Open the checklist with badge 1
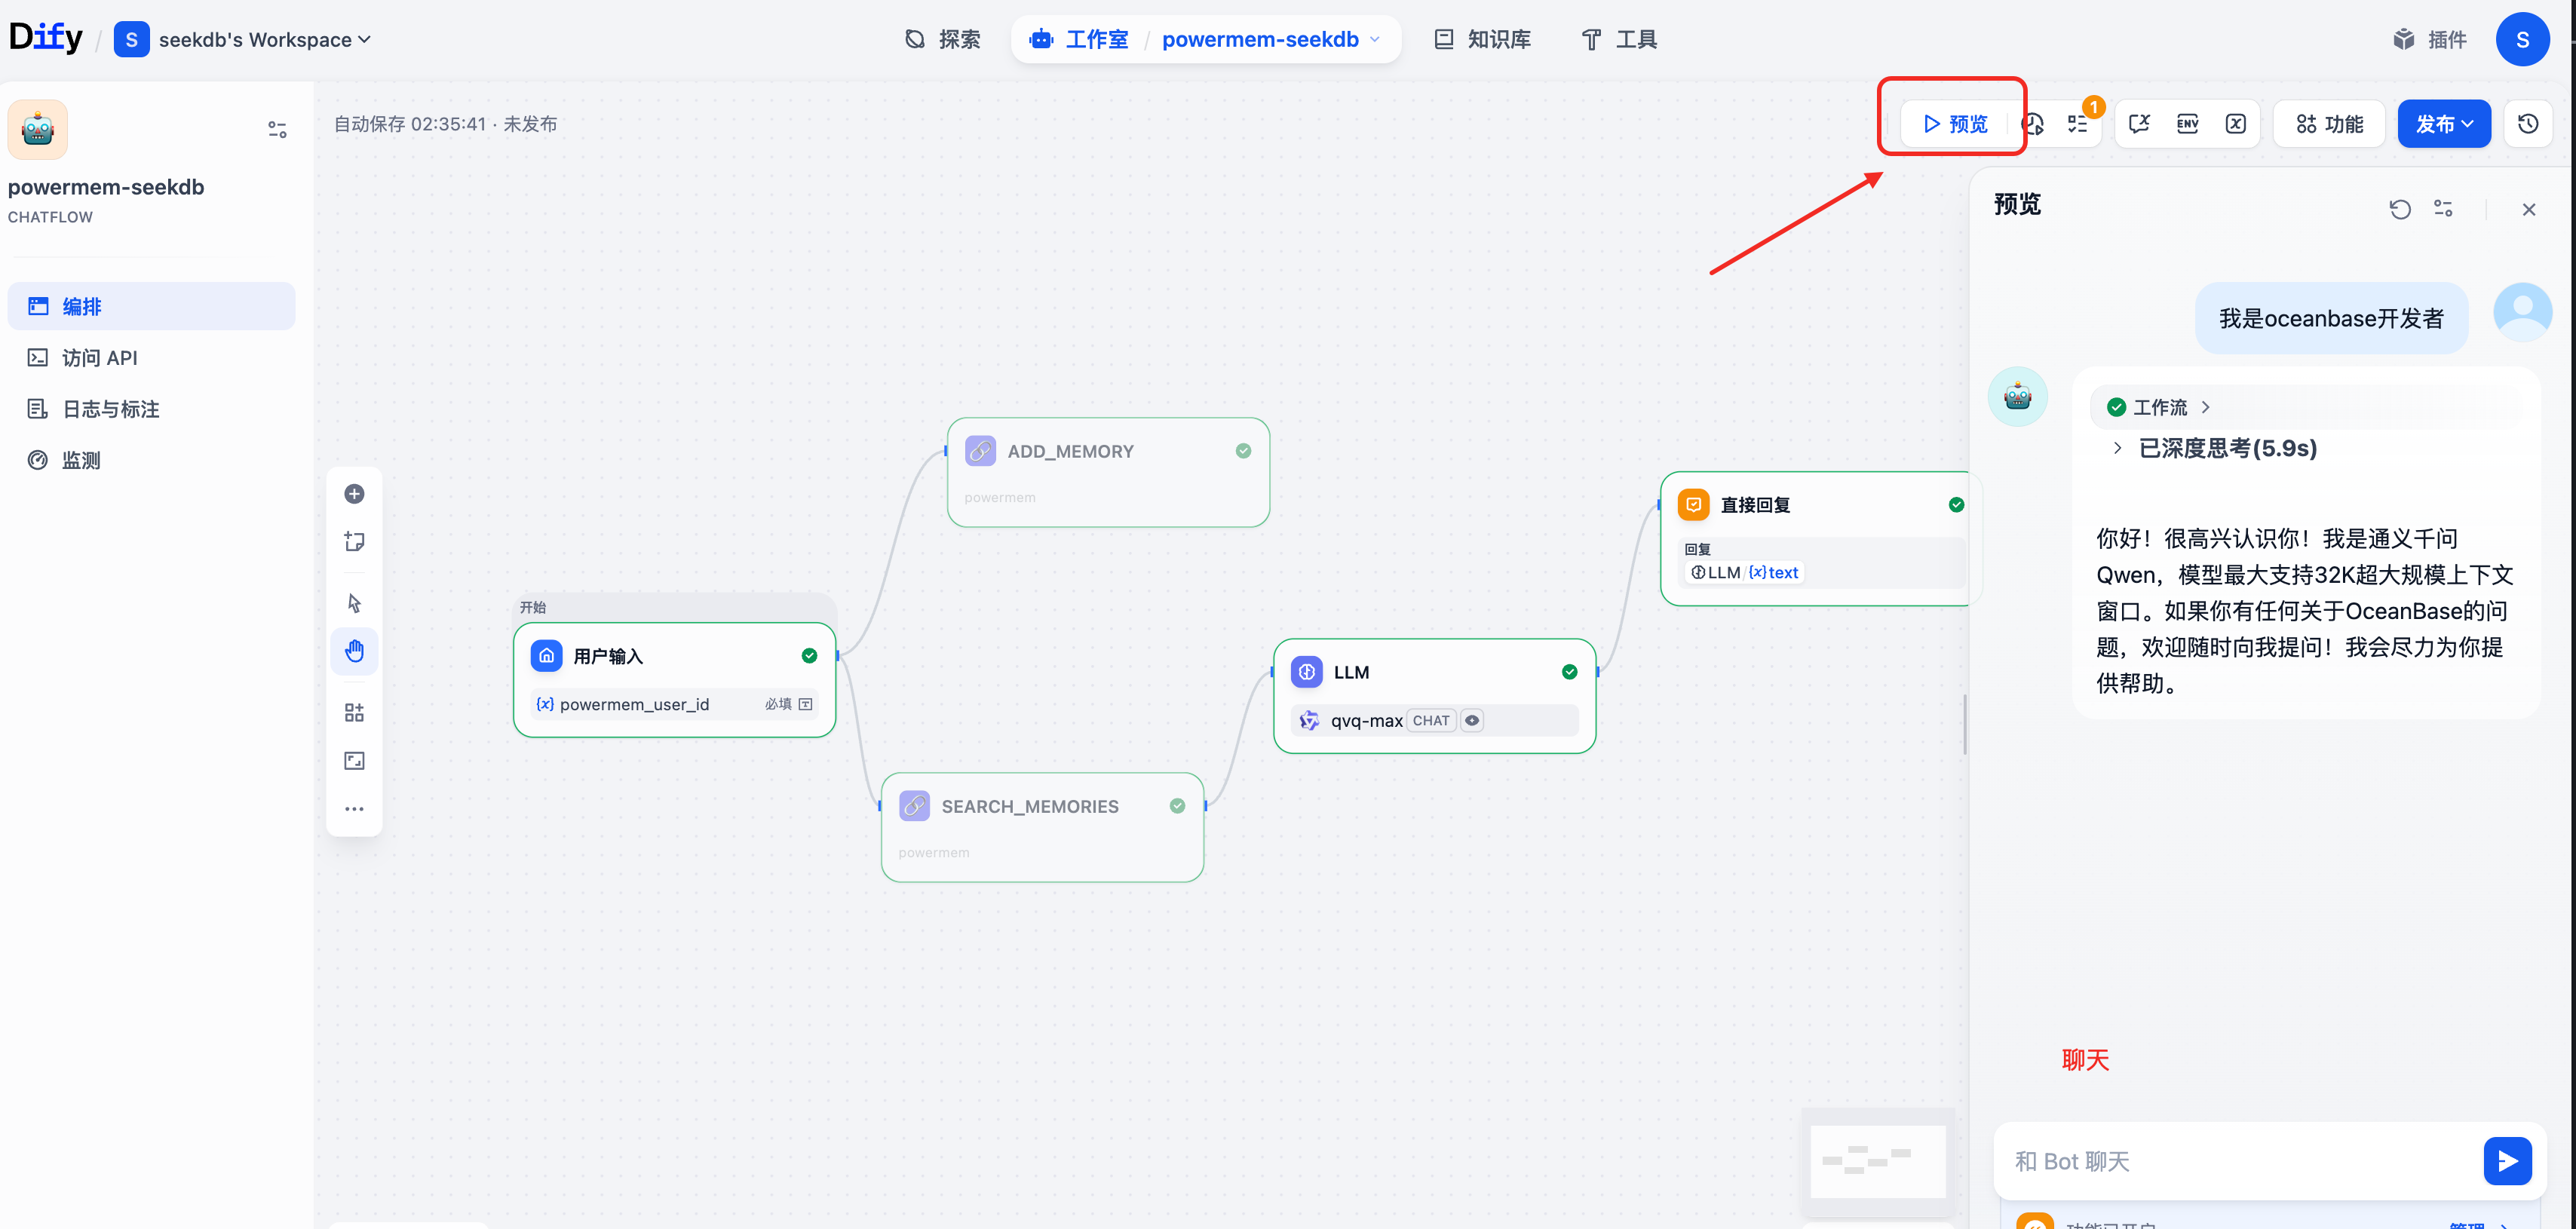 (2078, 124)
